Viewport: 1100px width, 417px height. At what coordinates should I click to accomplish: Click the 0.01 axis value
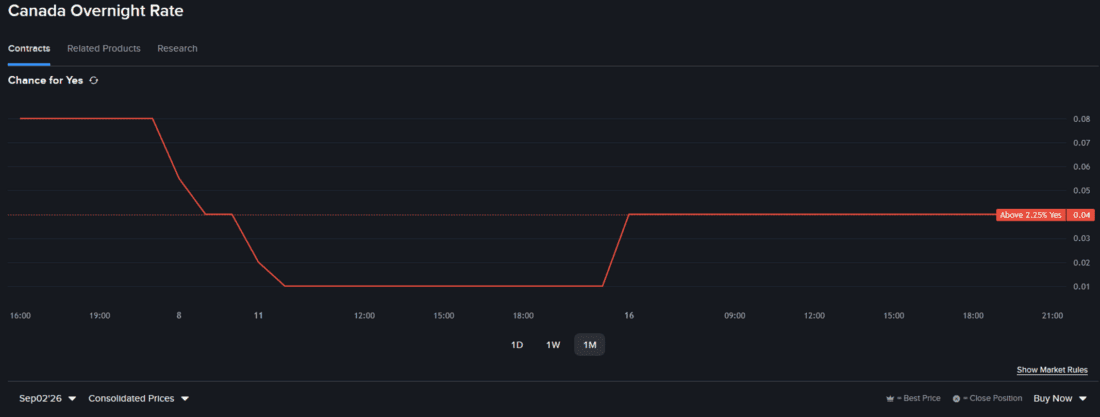coord(1081,286)
